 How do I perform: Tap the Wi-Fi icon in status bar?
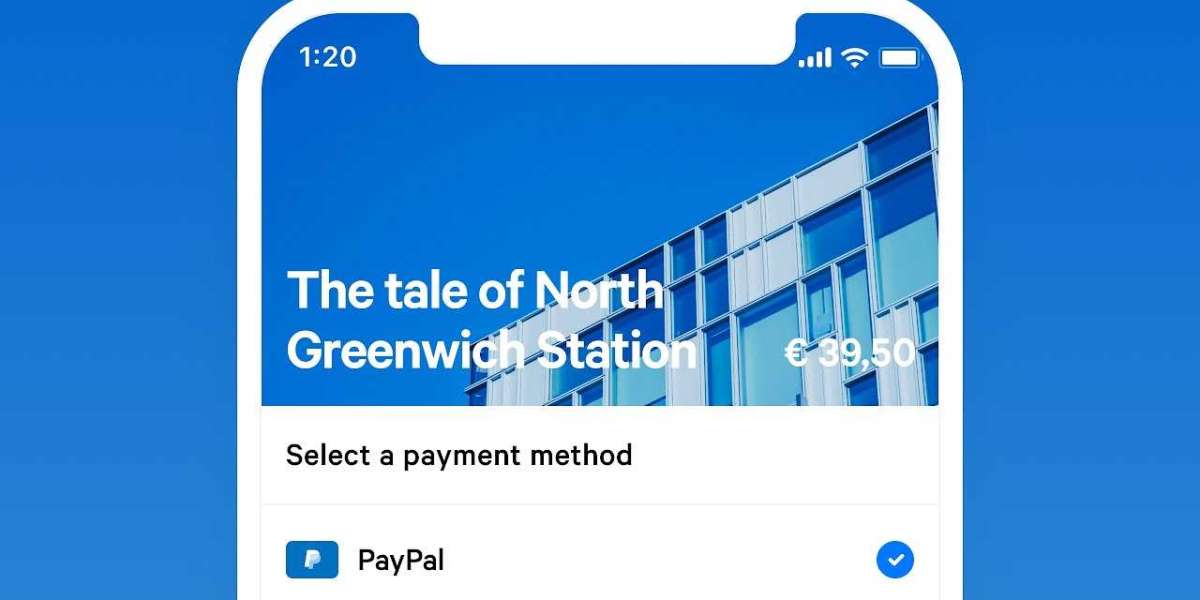point(854,58)
